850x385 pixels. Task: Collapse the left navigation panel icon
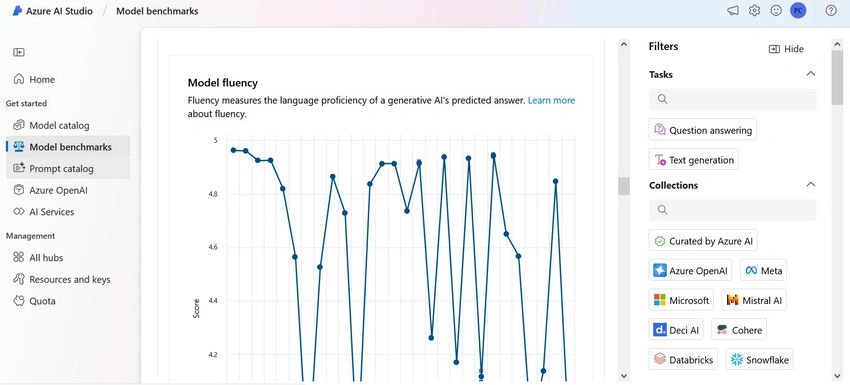19,52
